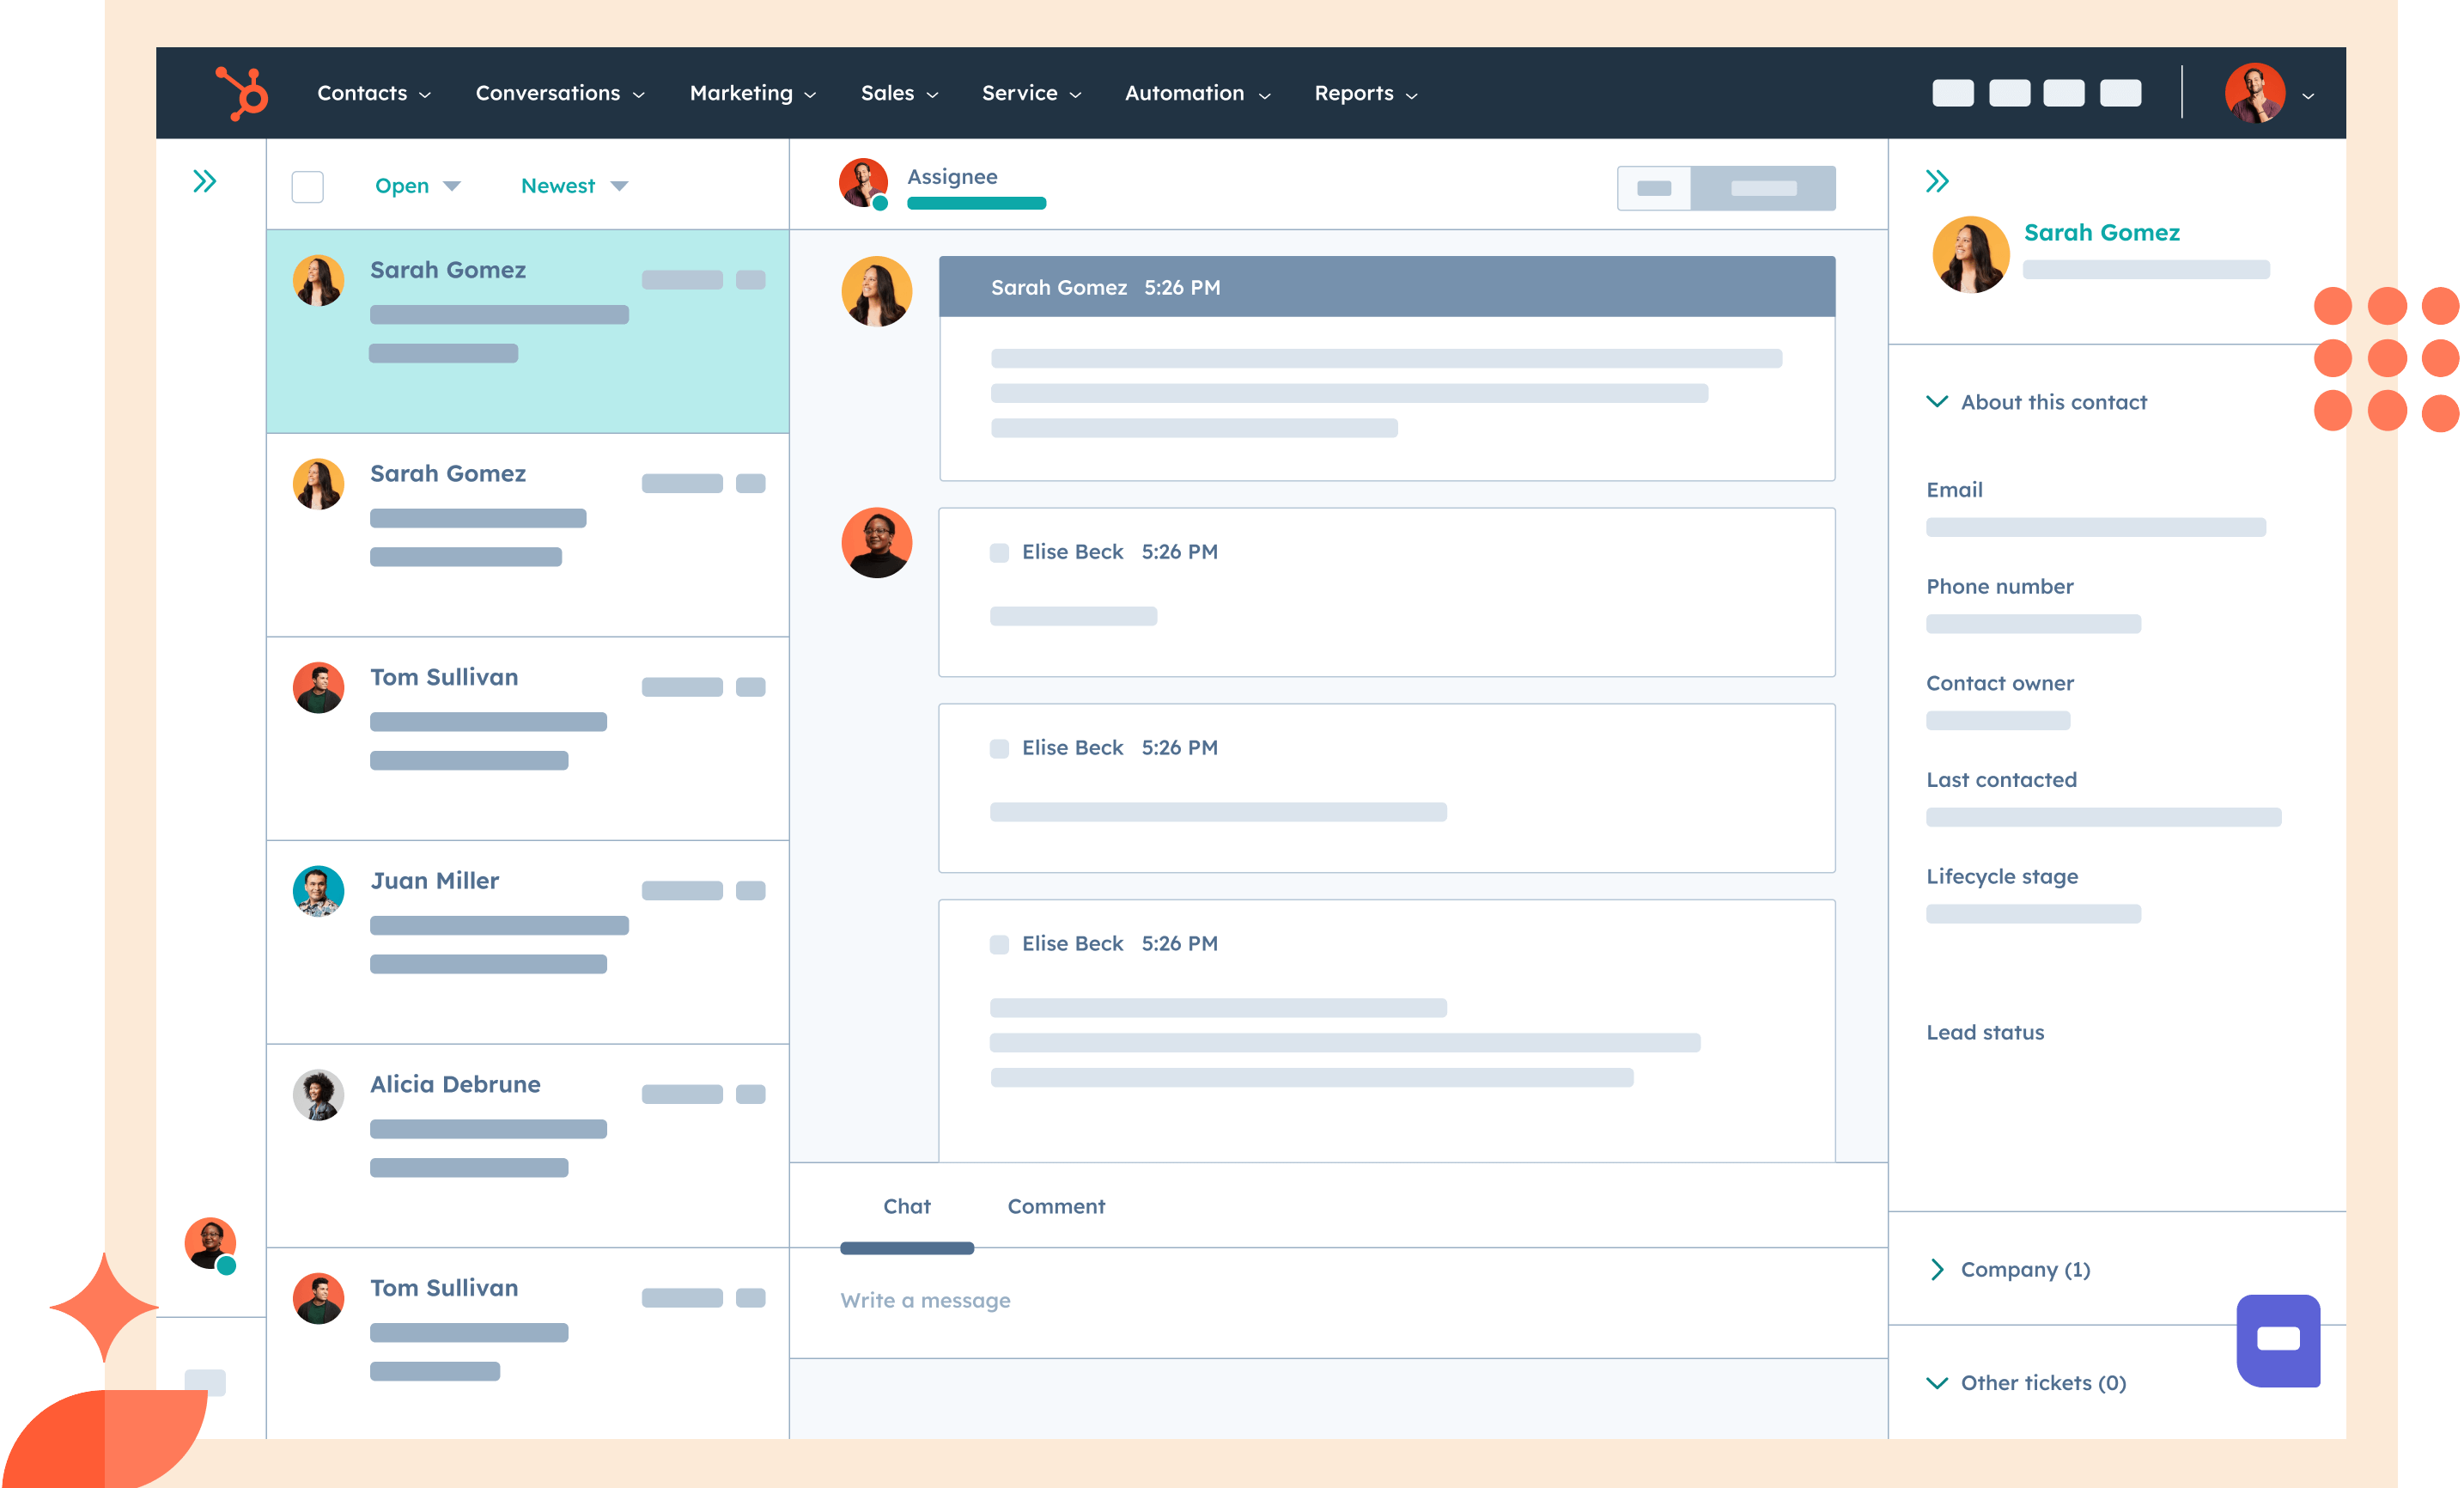Change the Newest sort order

tap(574, 186)
